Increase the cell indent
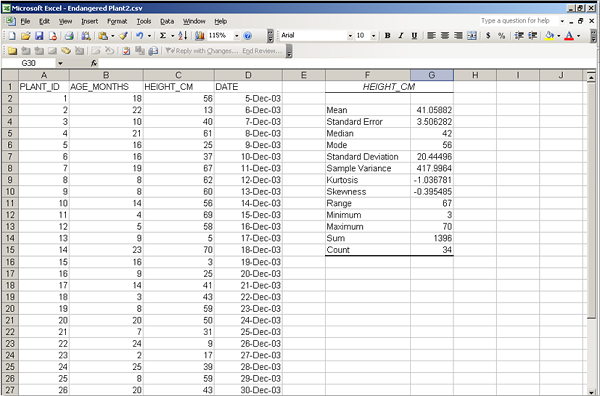Image resolution: width=600 pixels, height=396 pixels. [x=532, y=36]
